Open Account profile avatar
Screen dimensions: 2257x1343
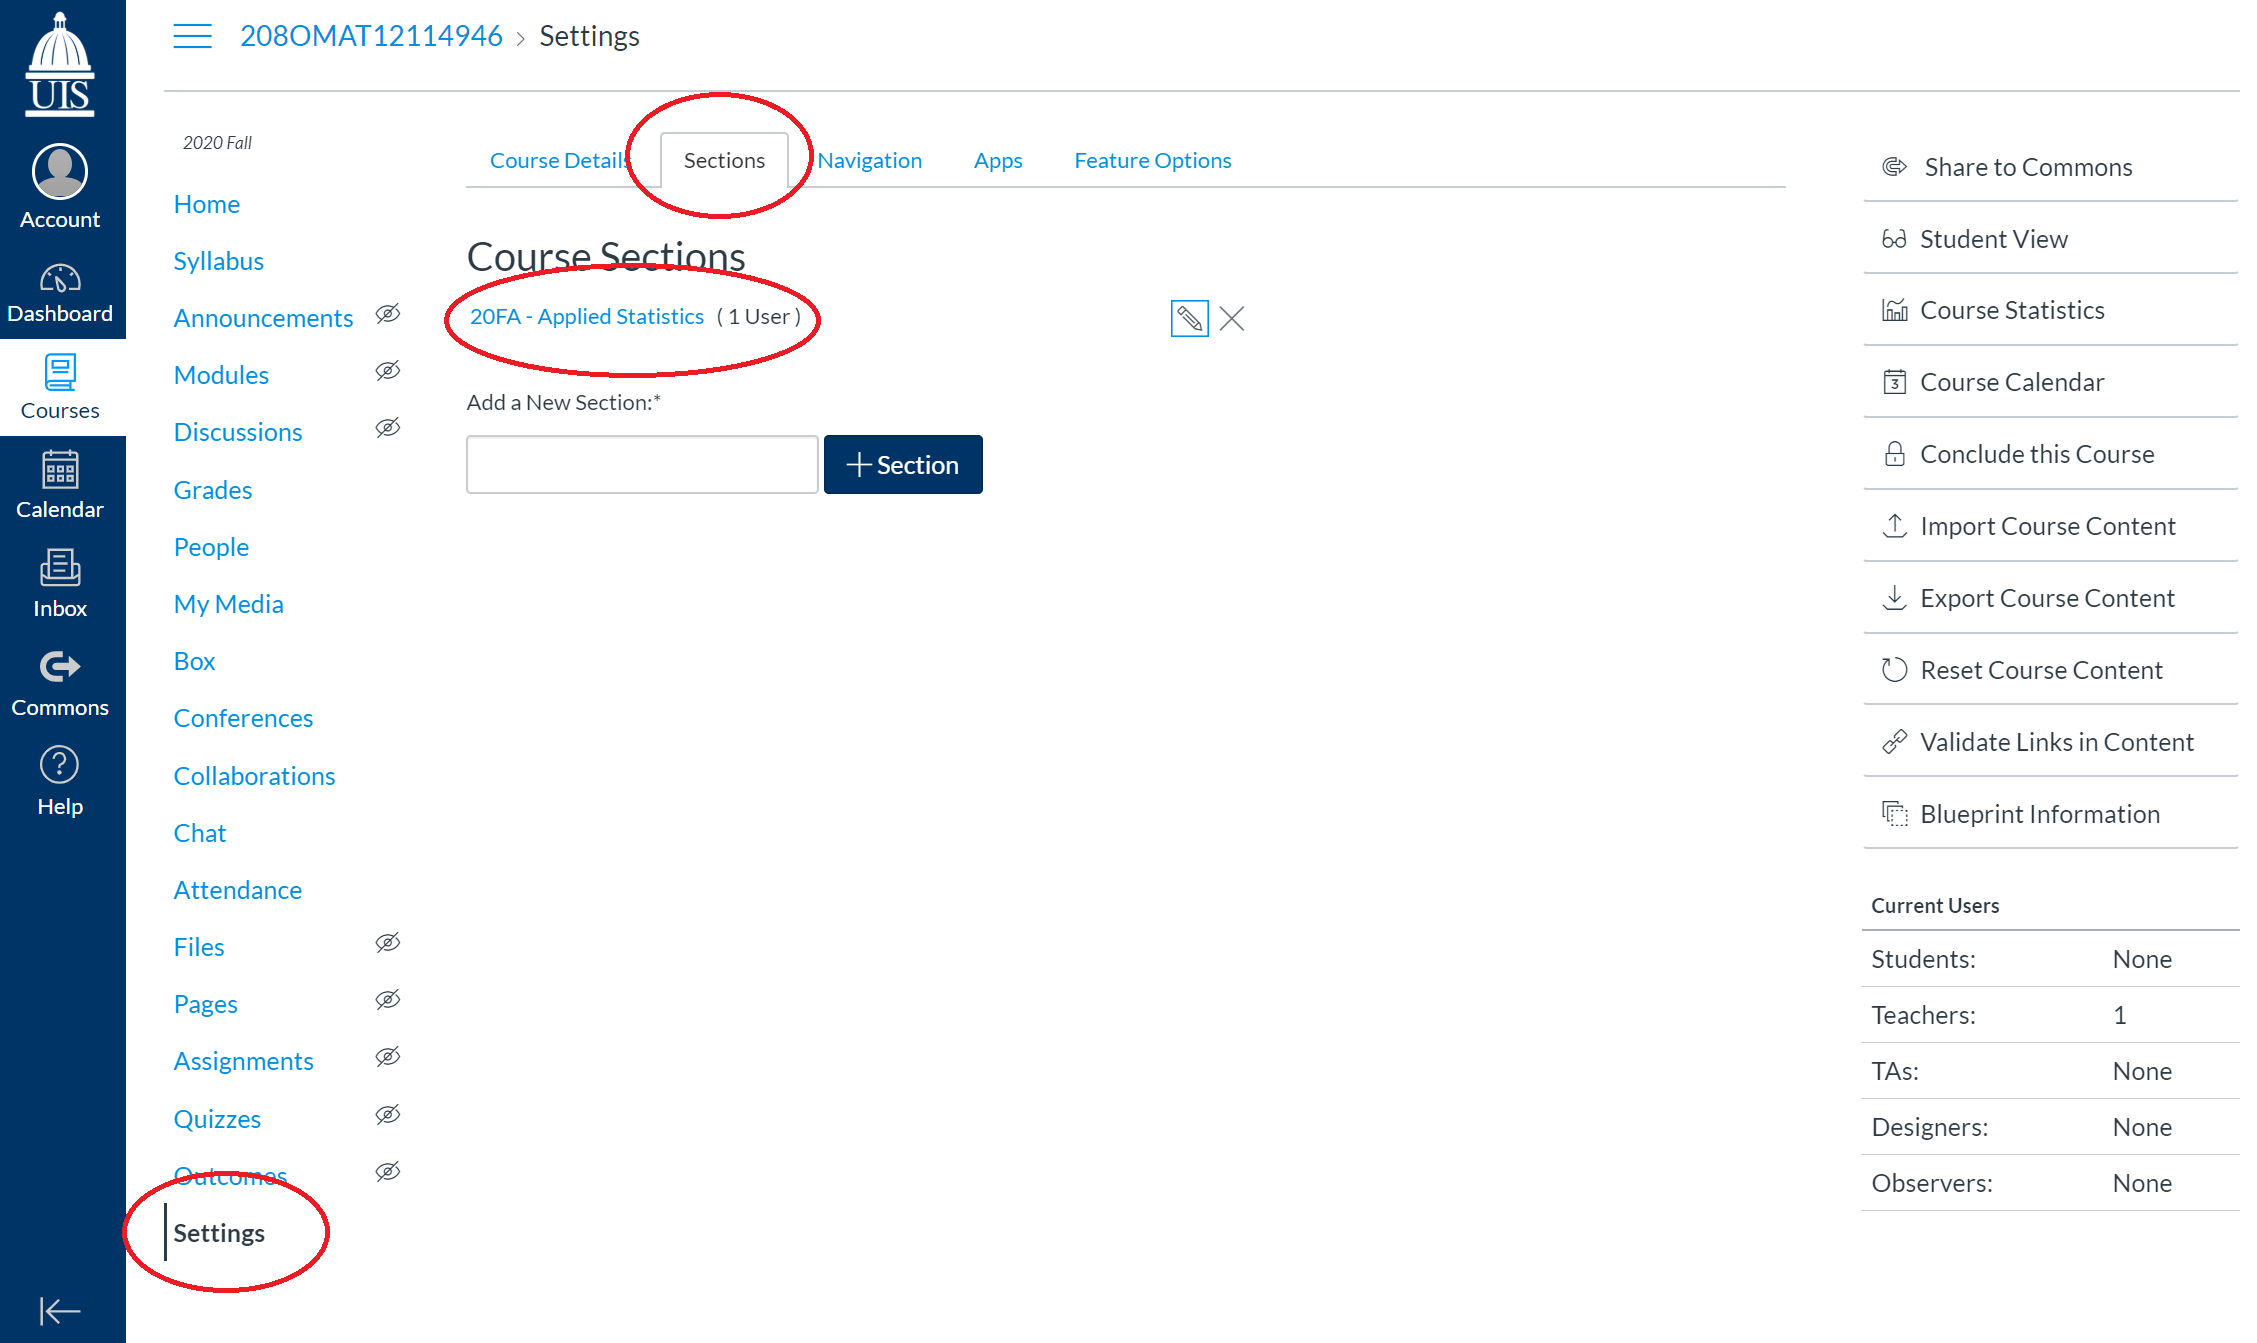[60, 171]
